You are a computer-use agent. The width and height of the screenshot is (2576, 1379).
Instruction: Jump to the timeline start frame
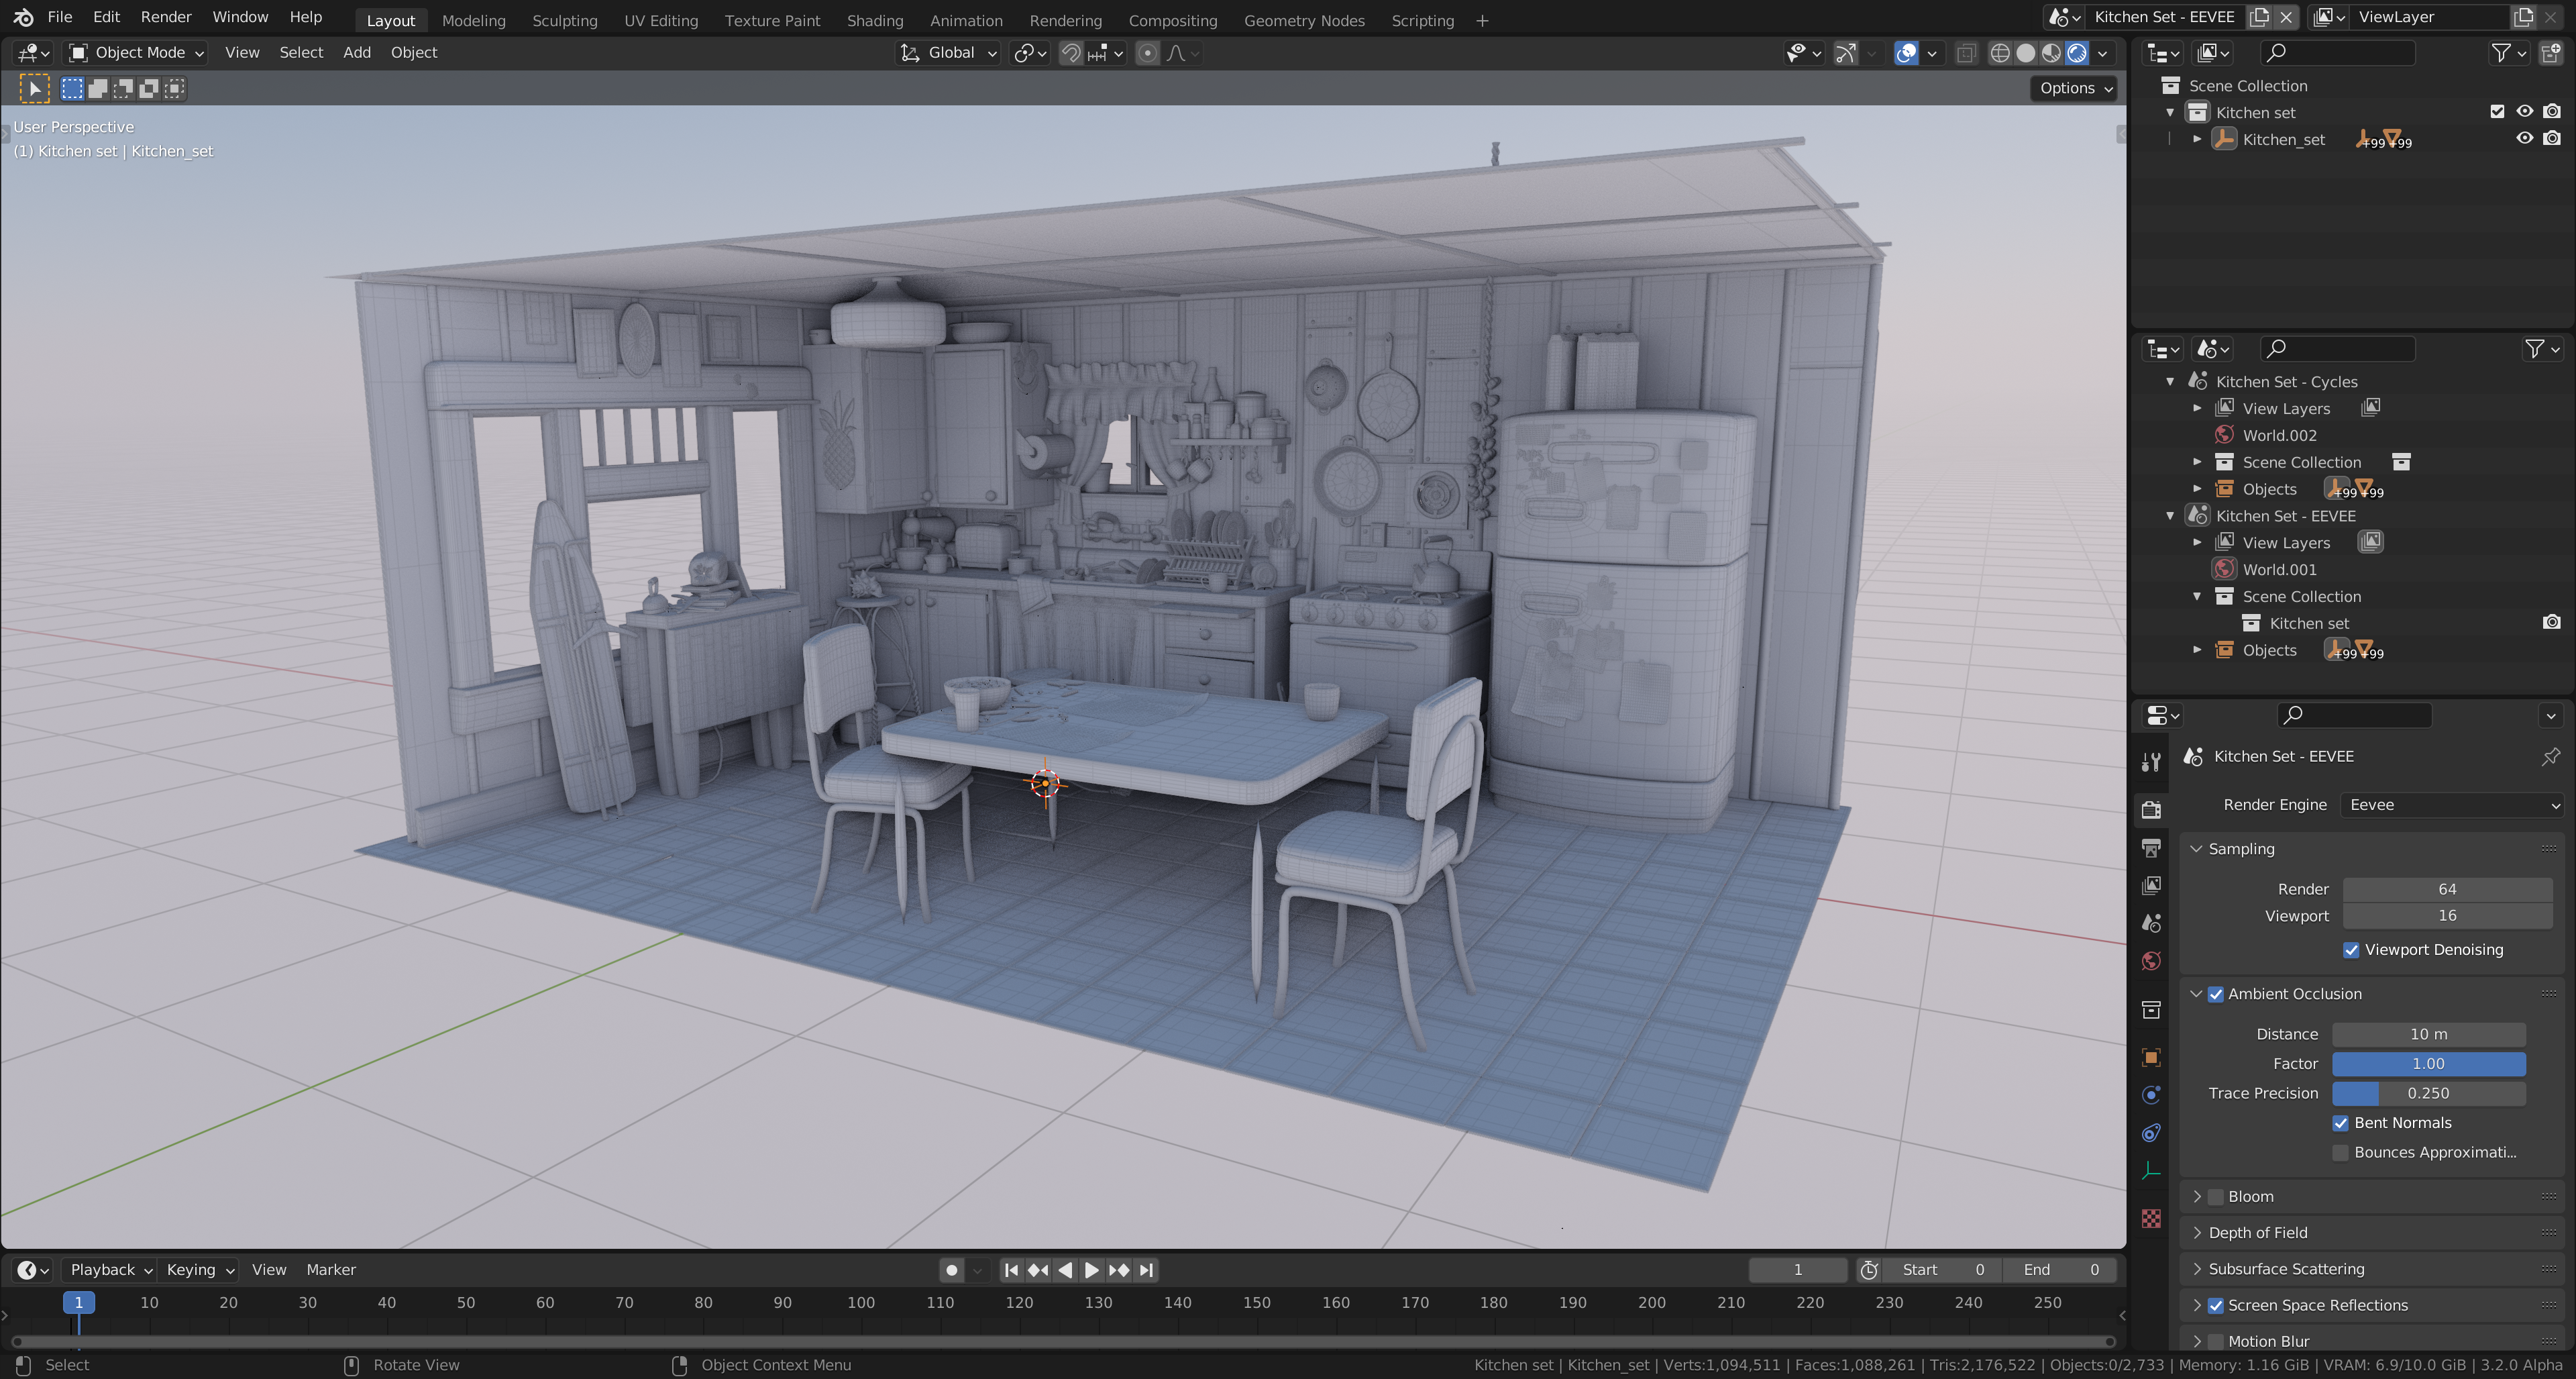pos(1011,1270)
